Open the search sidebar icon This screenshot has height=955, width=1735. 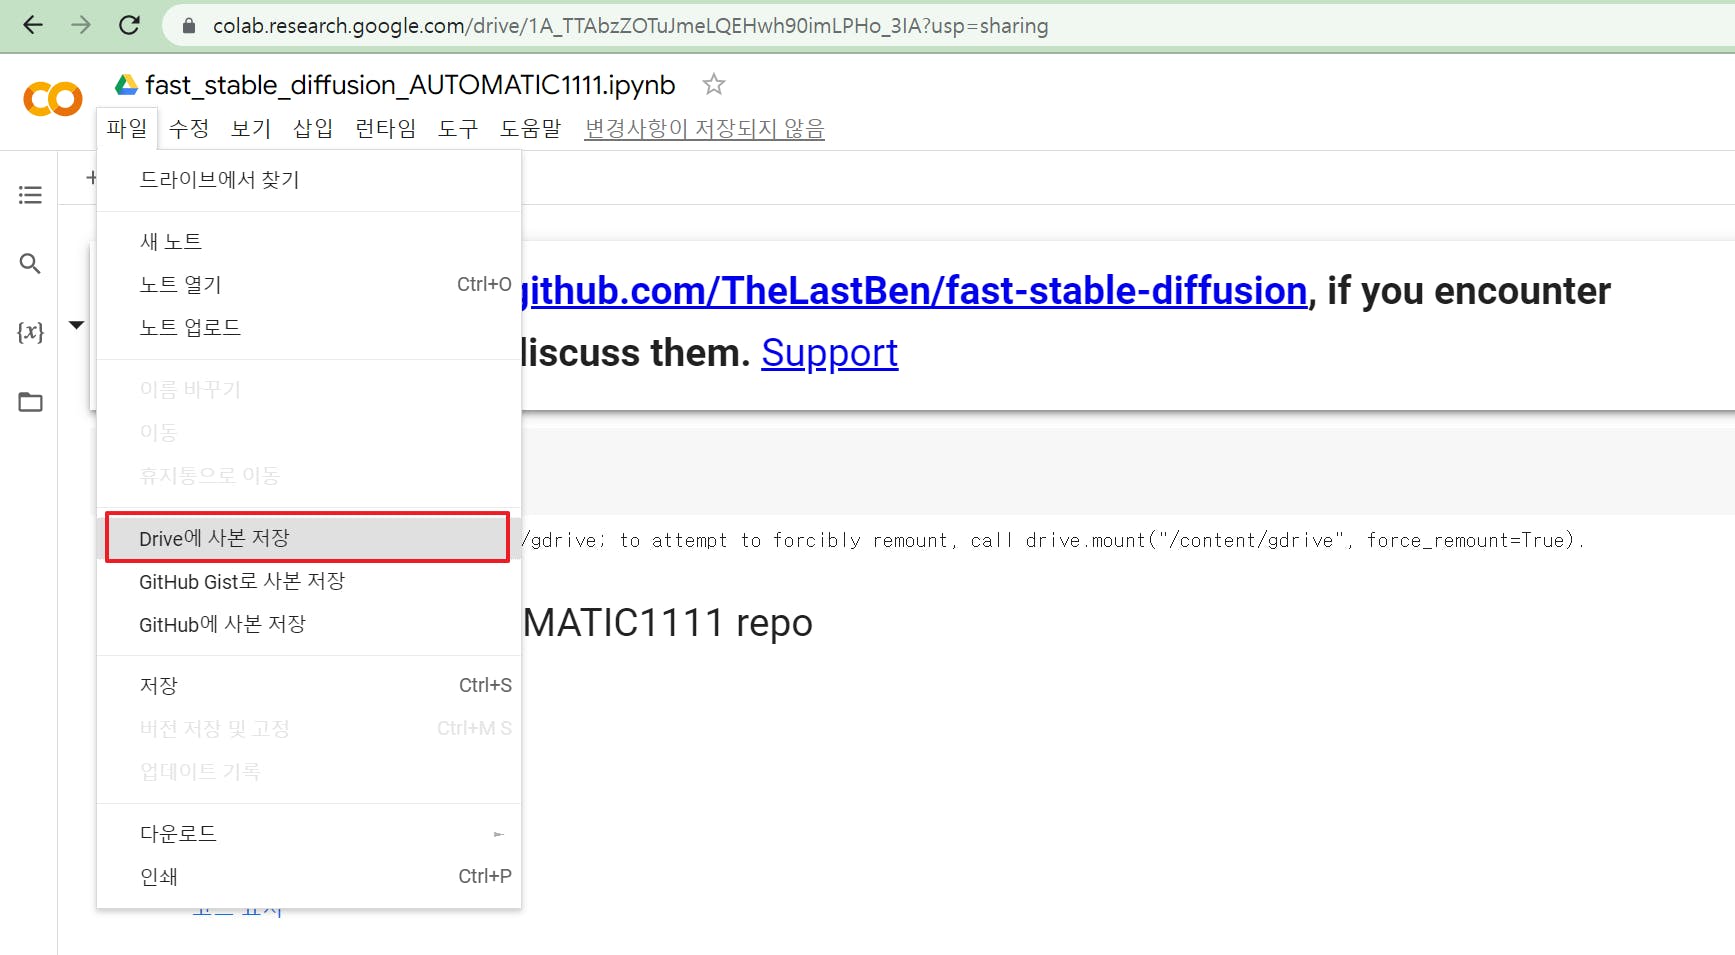point(30,264)
